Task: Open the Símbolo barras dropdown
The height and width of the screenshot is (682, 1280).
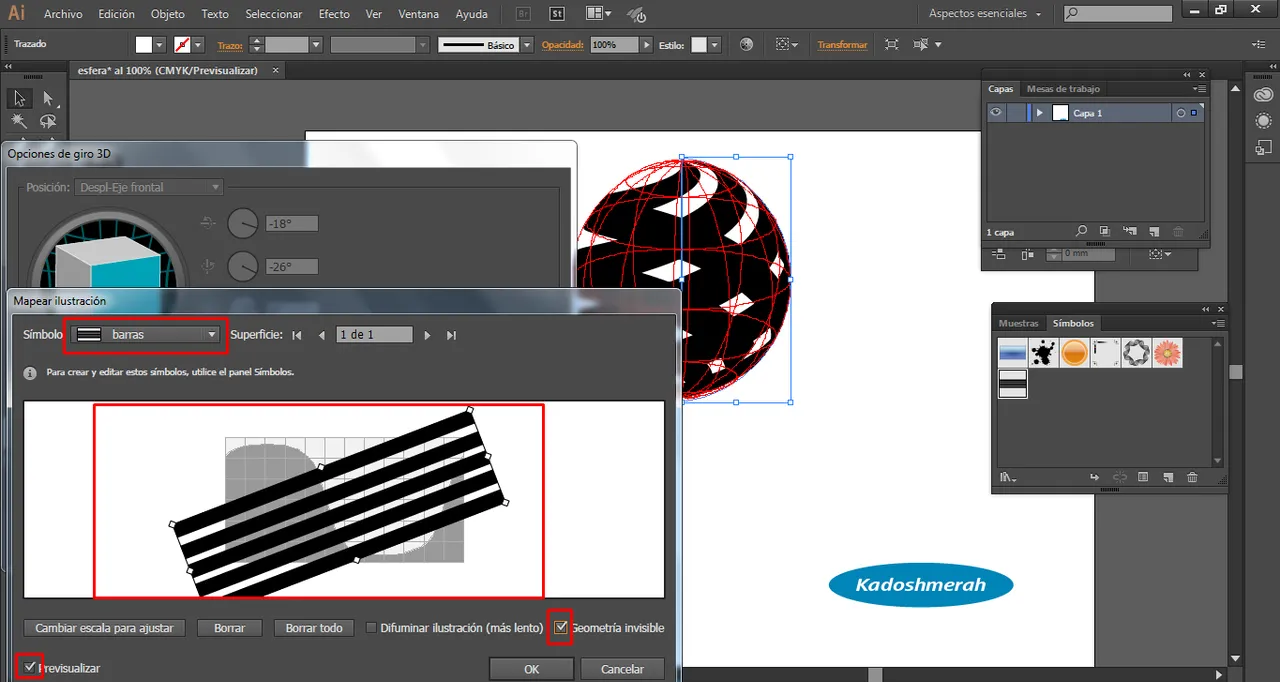Action: (x=145, y=335)
